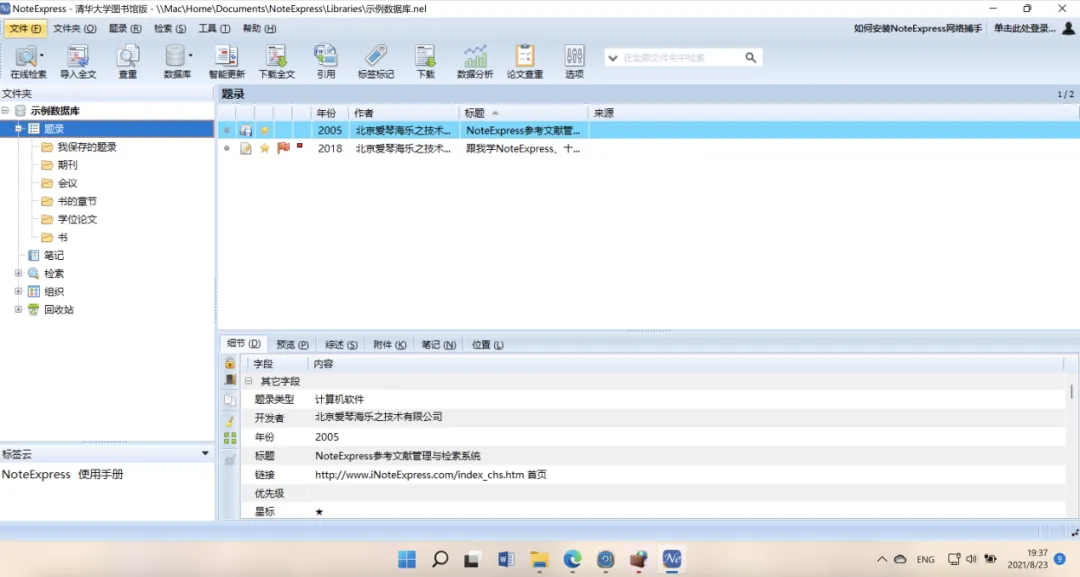Click the search input field in toolbar

point(681,58)
